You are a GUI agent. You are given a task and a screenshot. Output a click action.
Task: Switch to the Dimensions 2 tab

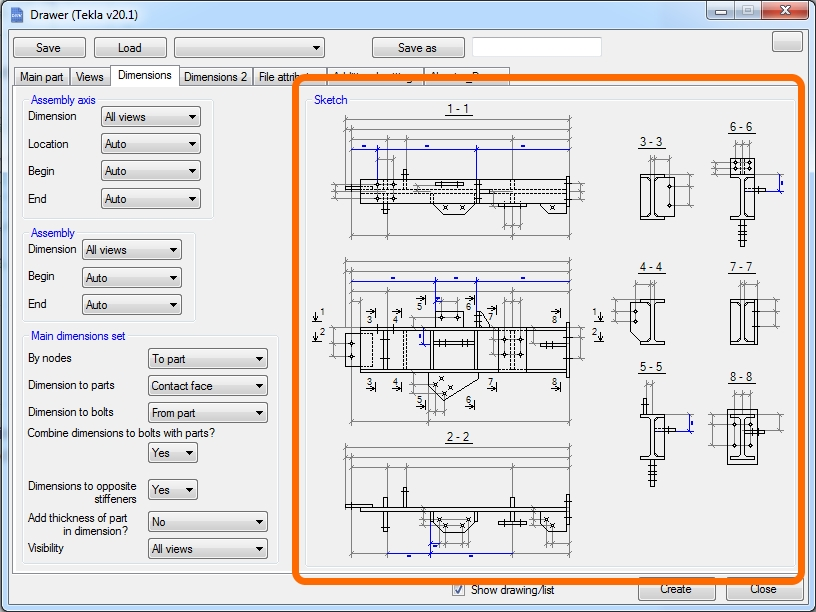click(x=215, y=77)
